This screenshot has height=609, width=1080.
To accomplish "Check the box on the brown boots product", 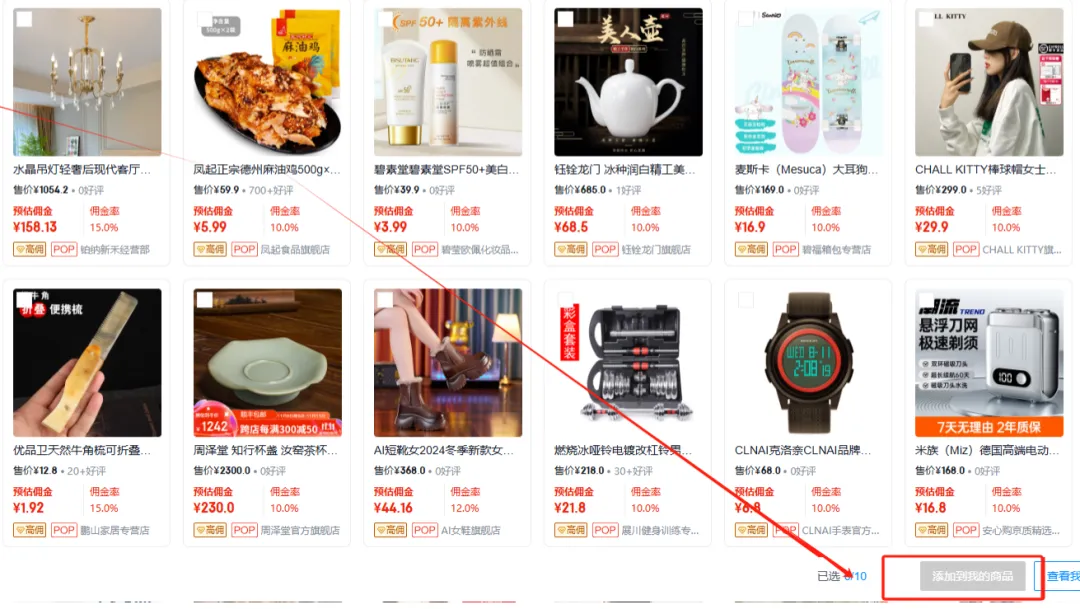I will tap(385, 300).
